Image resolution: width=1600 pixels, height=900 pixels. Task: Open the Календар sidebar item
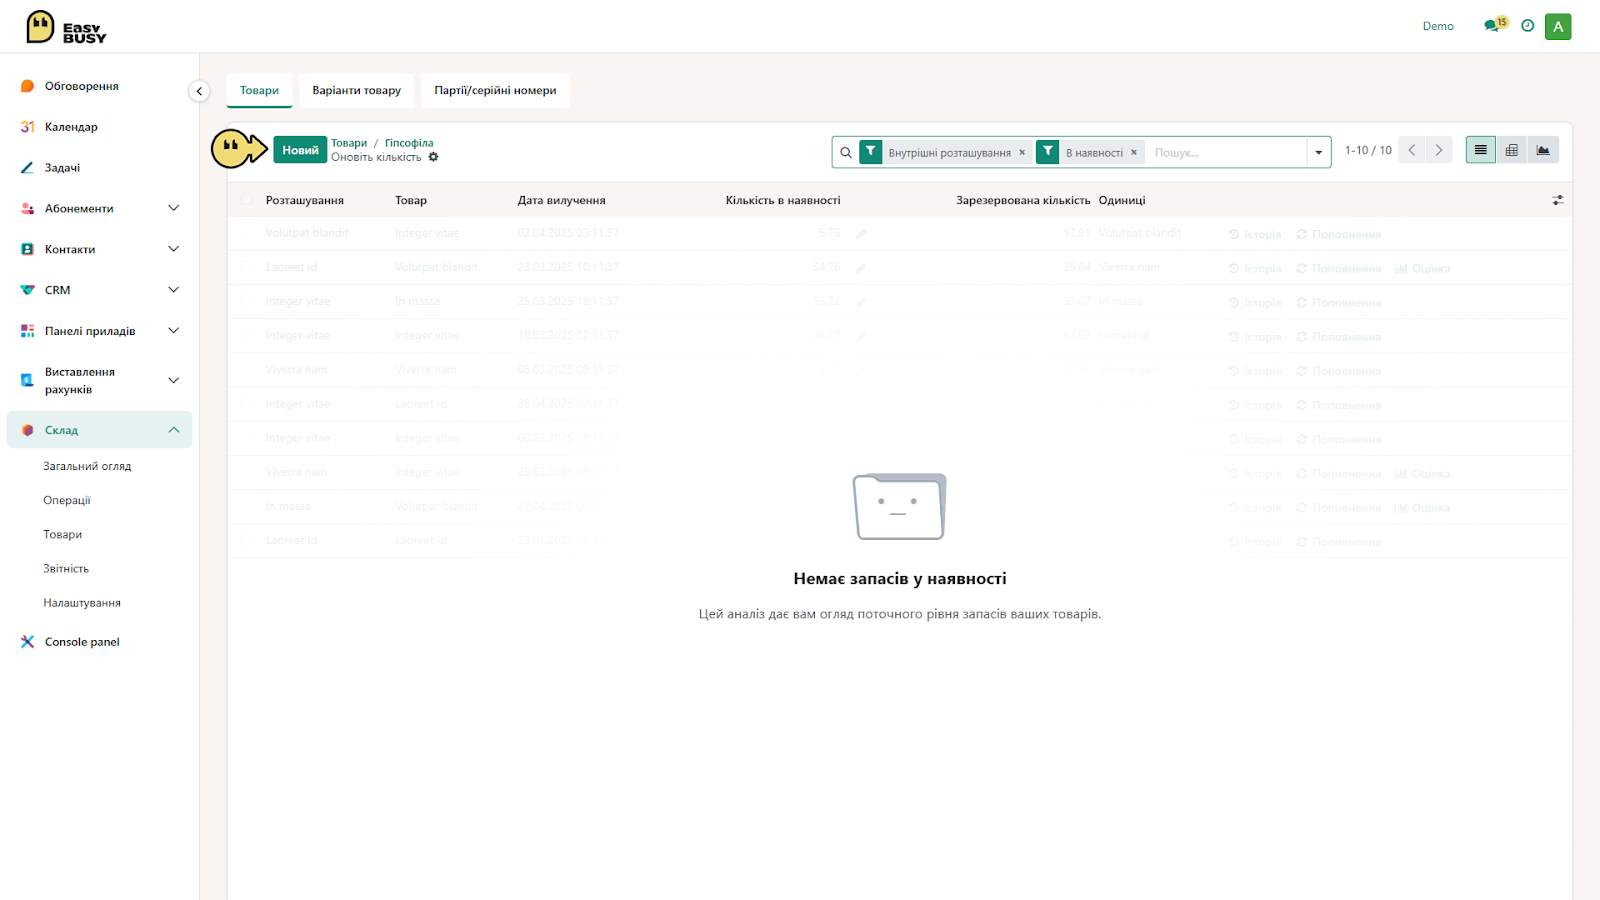pyautogui.click(x=71, y=127)
